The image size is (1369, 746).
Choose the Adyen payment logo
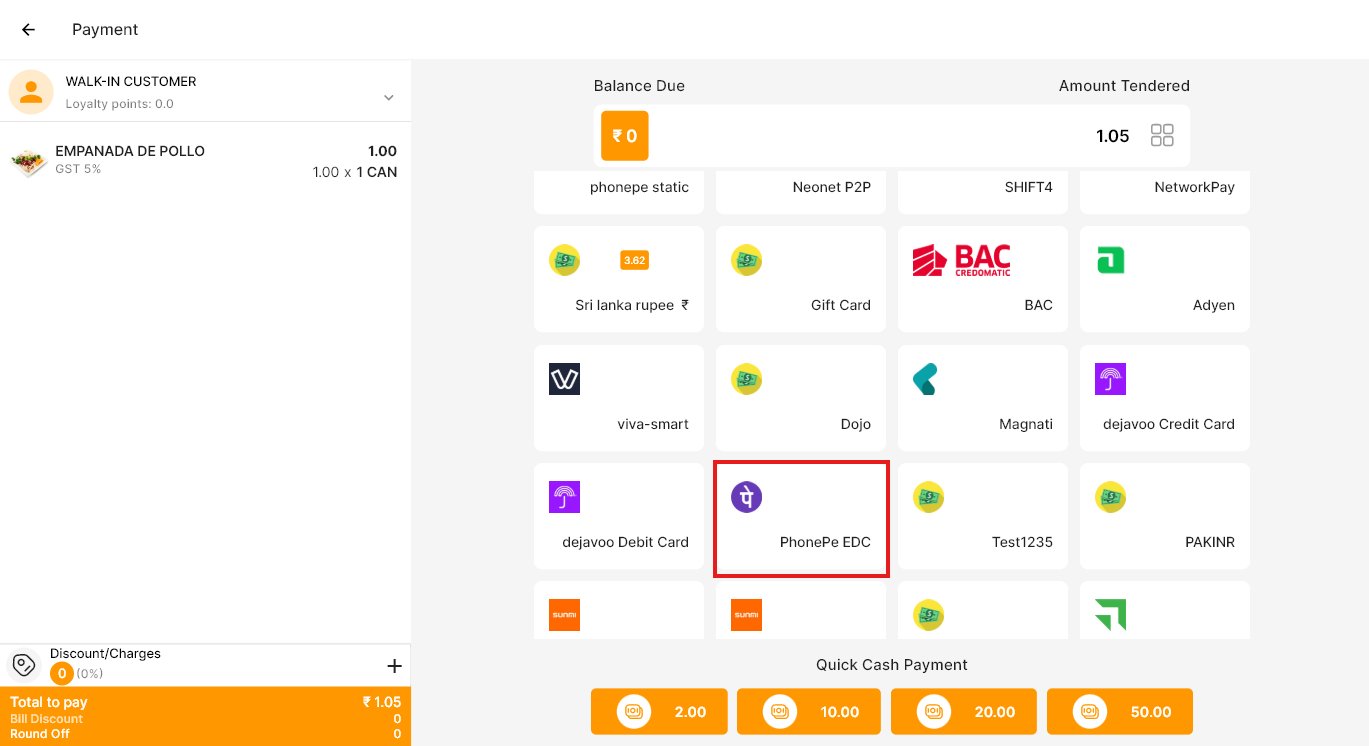coord(1110,260)
